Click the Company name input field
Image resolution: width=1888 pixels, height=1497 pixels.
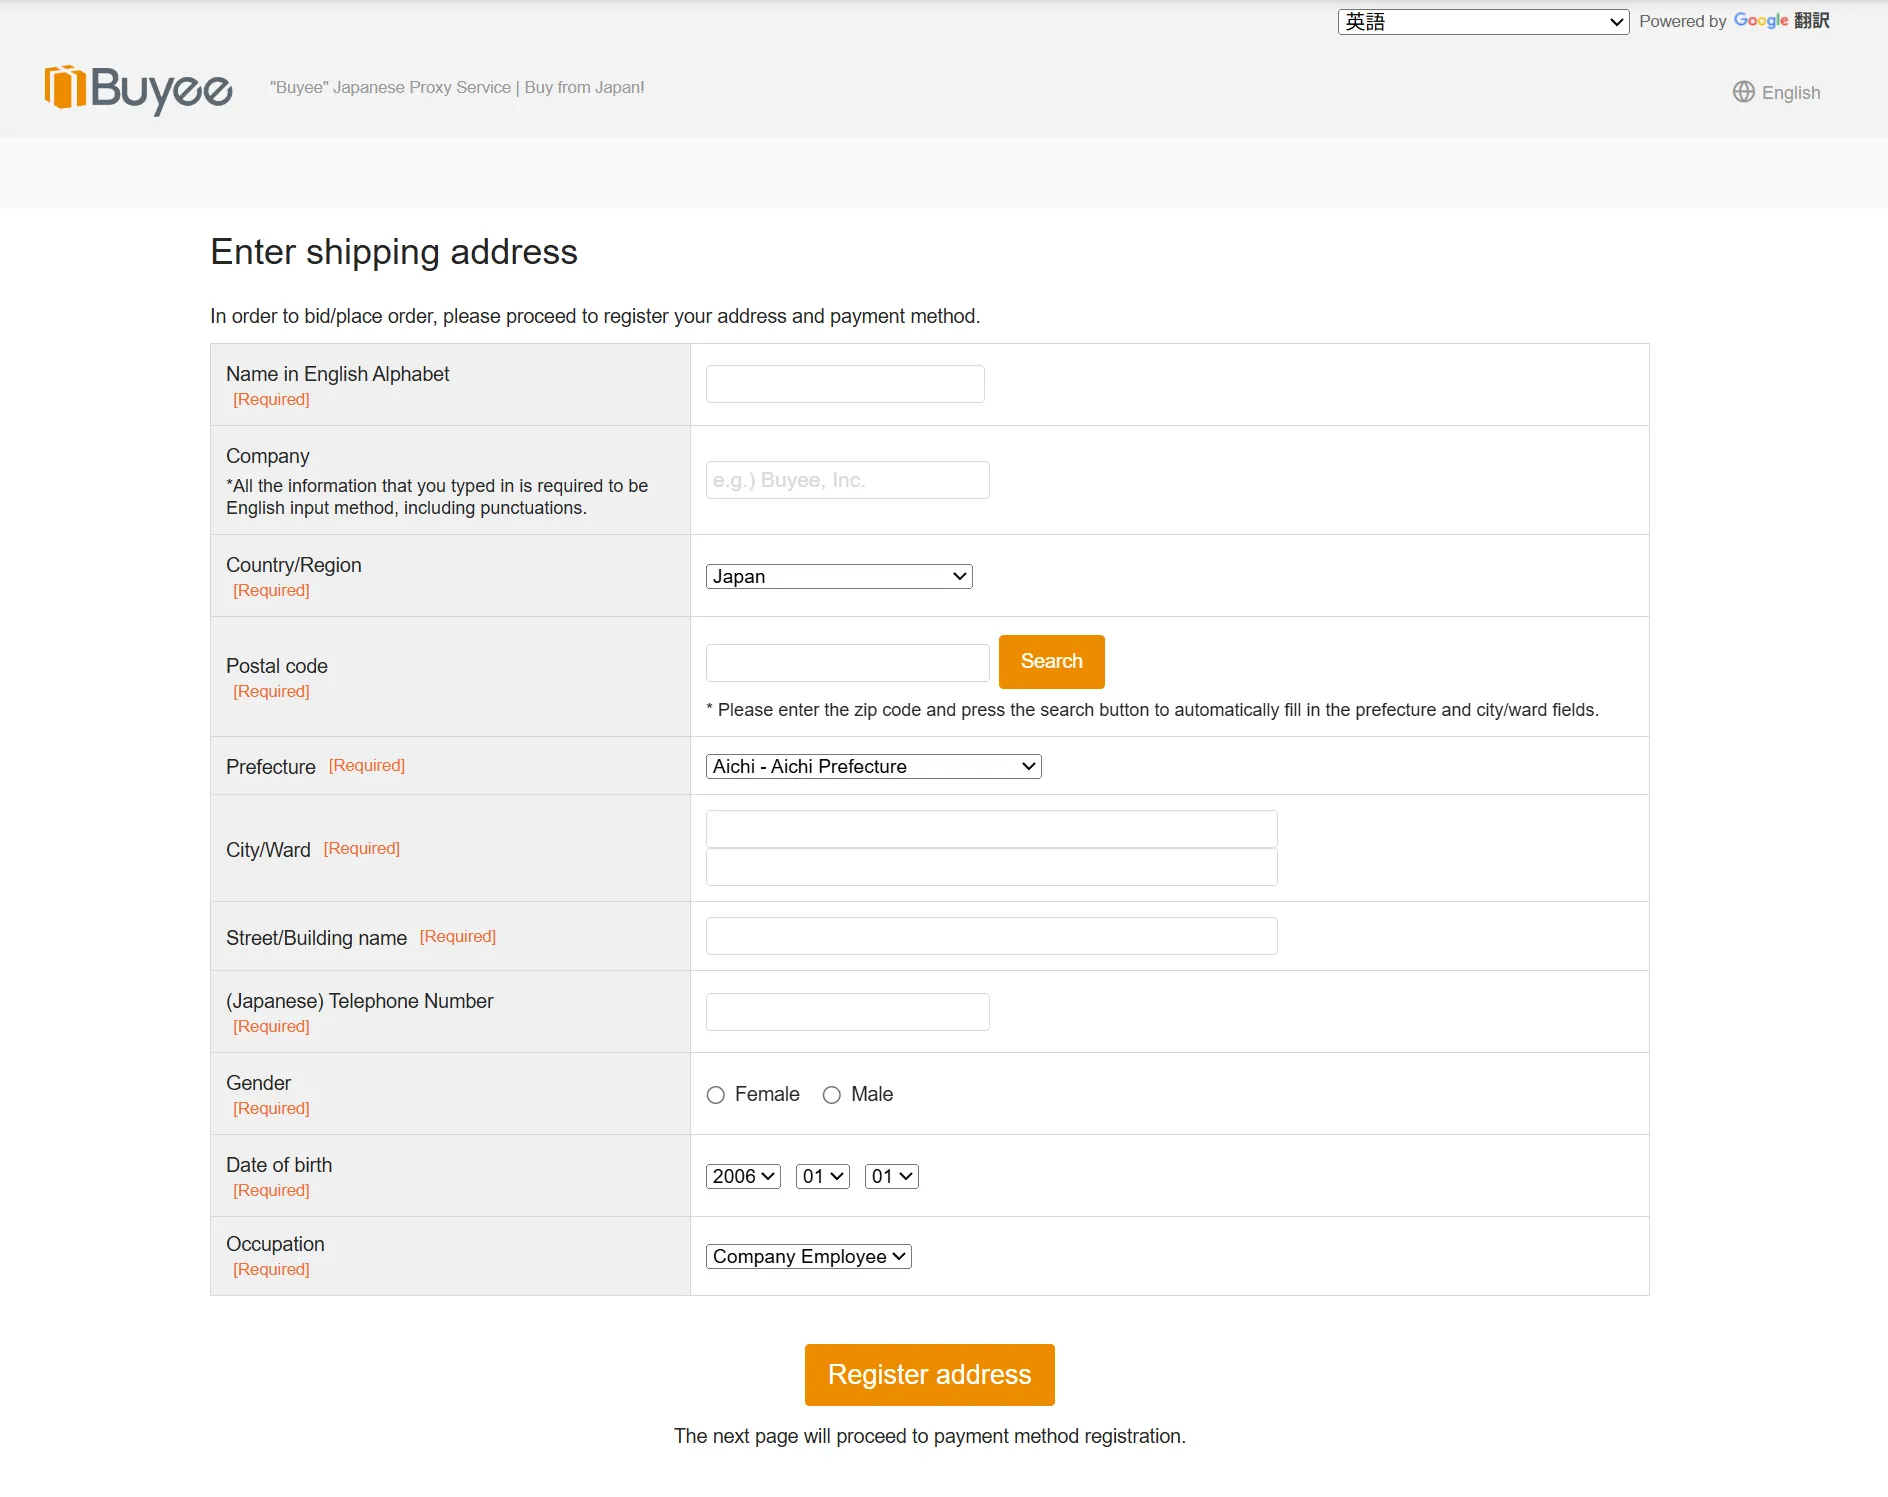coord(847,480)
